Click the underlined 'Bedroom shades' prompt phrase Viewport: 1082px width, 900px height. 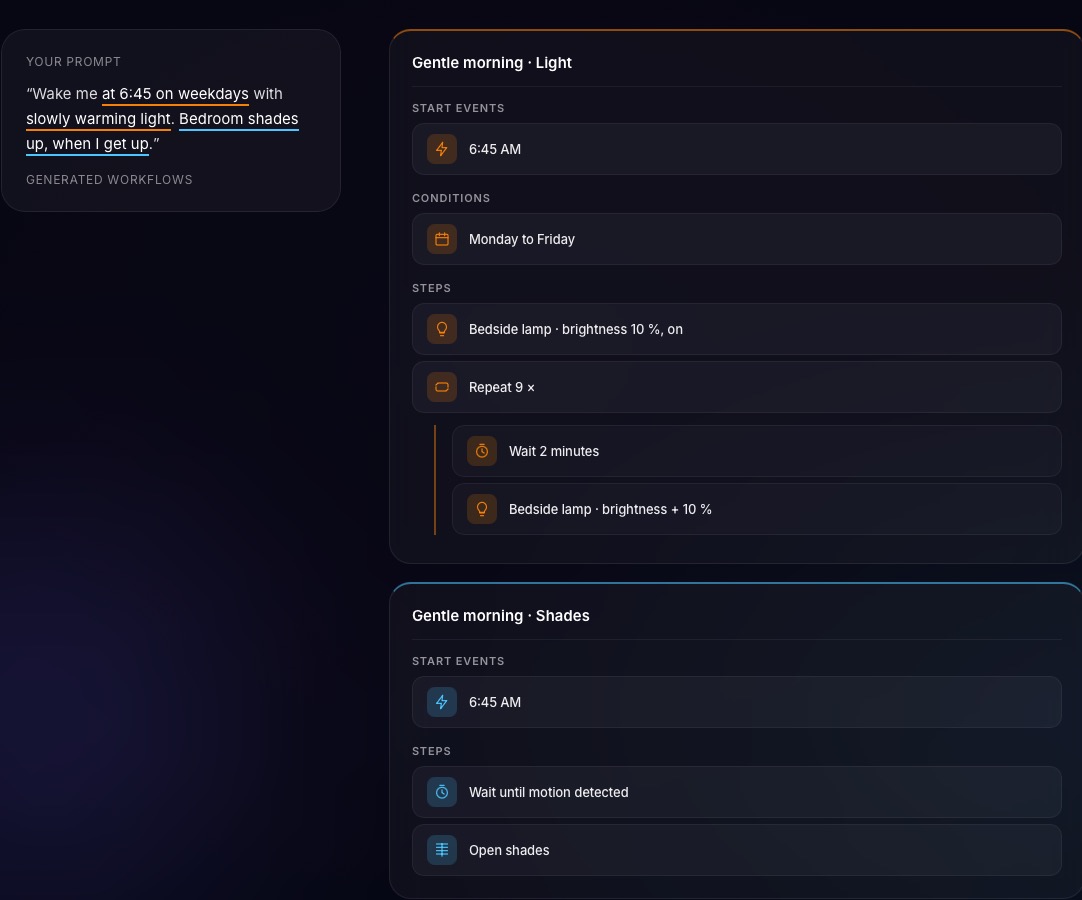(x=239, y=119)
